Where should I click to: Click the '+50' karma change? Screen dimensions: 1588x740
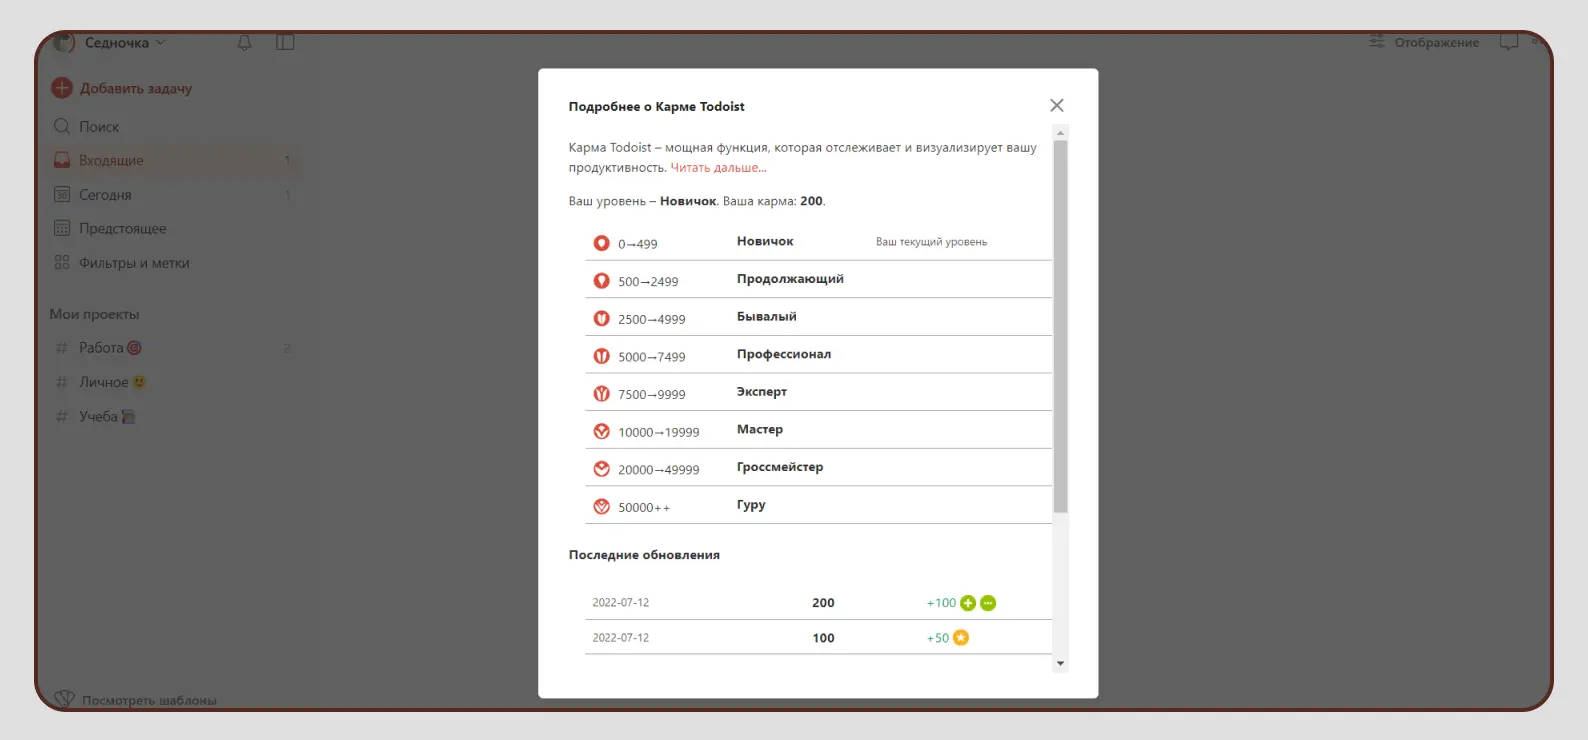point(938,638)
